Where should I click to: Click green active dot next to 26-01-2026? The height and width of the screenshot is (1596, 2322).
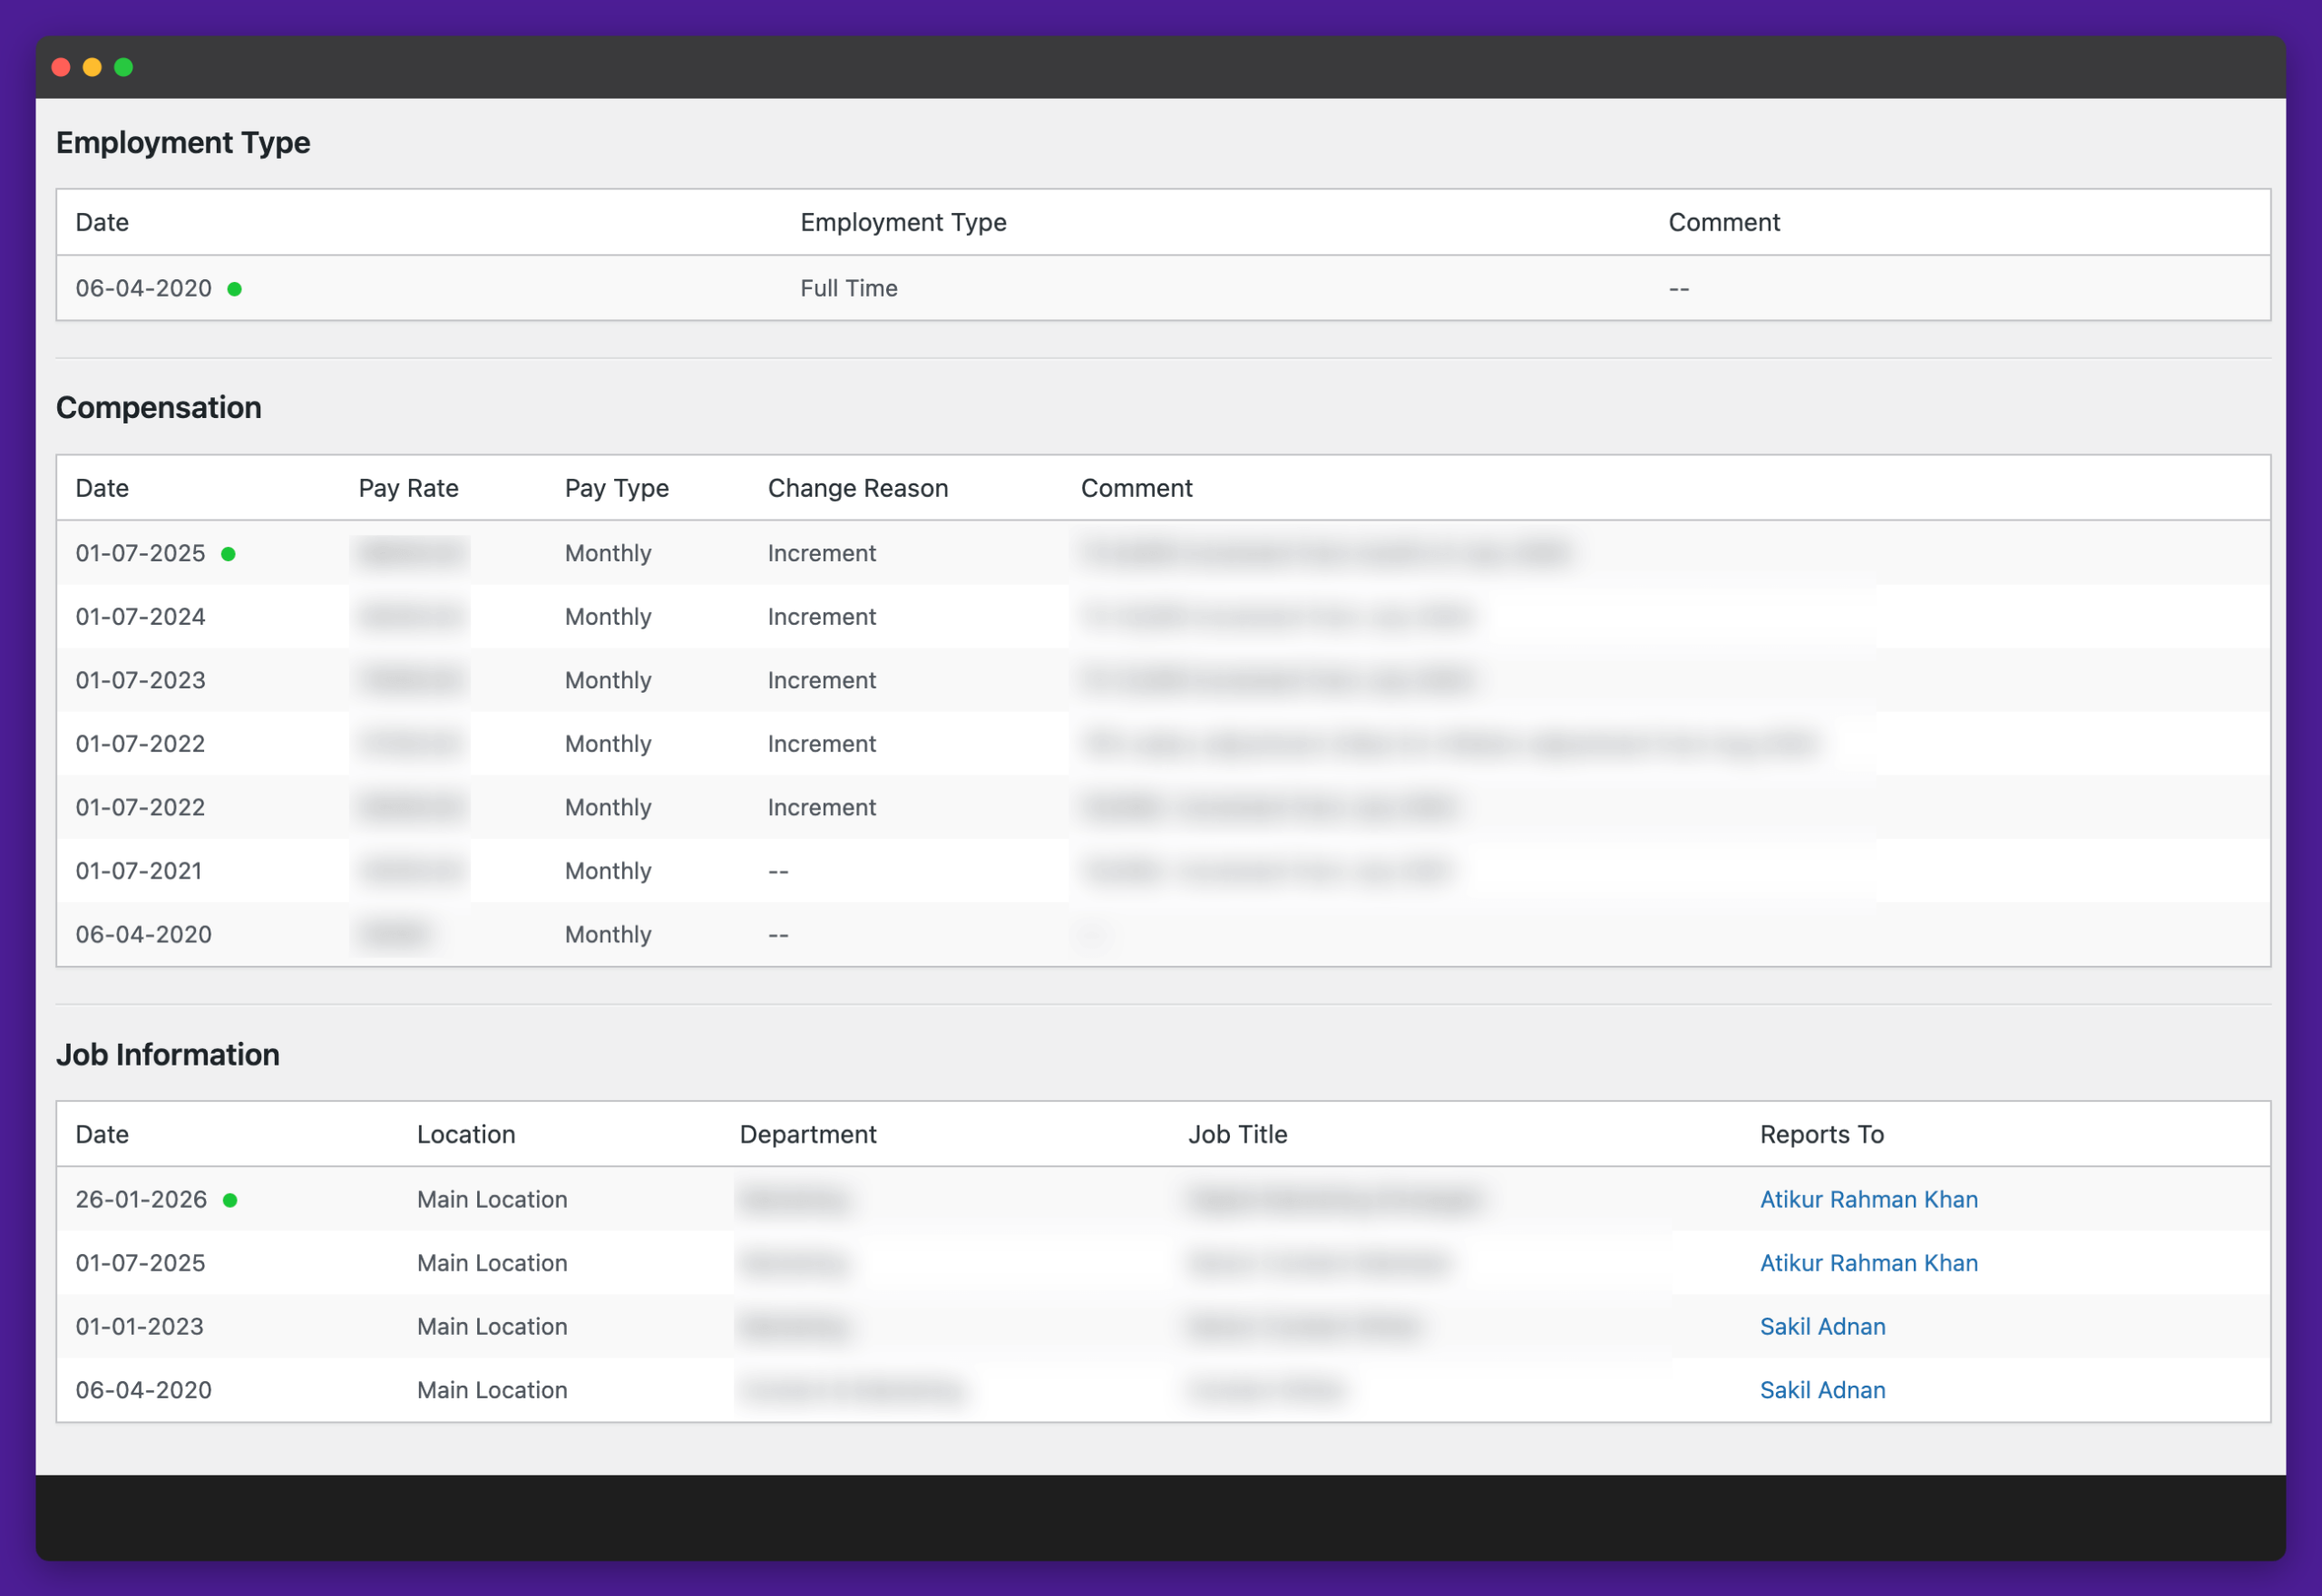(230, 1200)
